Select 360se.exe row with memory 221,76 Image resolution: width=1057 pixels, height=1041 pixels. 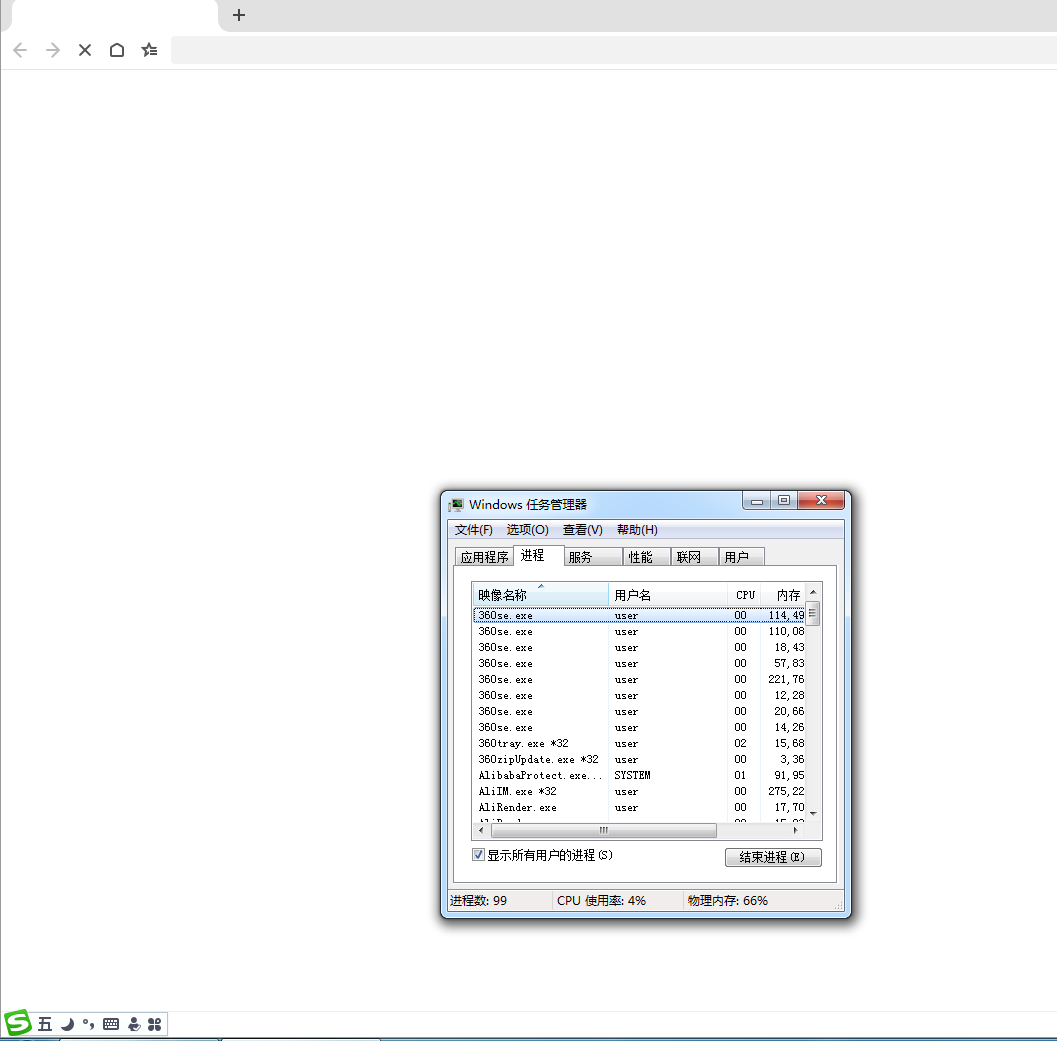(639, 679)
